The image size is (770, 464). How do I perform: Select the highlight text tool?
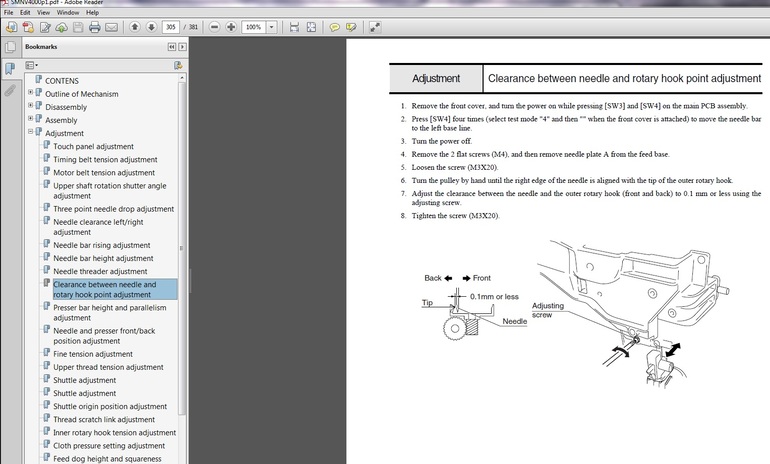(351, 27)
